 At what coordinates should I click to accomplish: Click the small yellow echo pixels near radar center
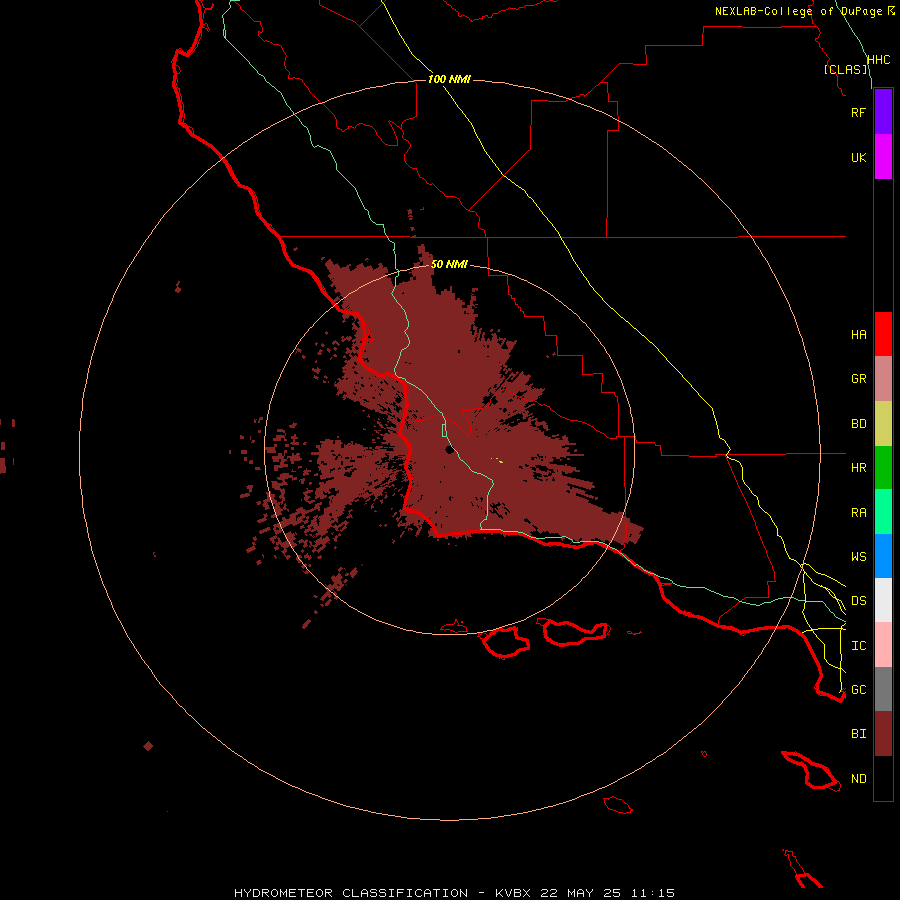498,460
